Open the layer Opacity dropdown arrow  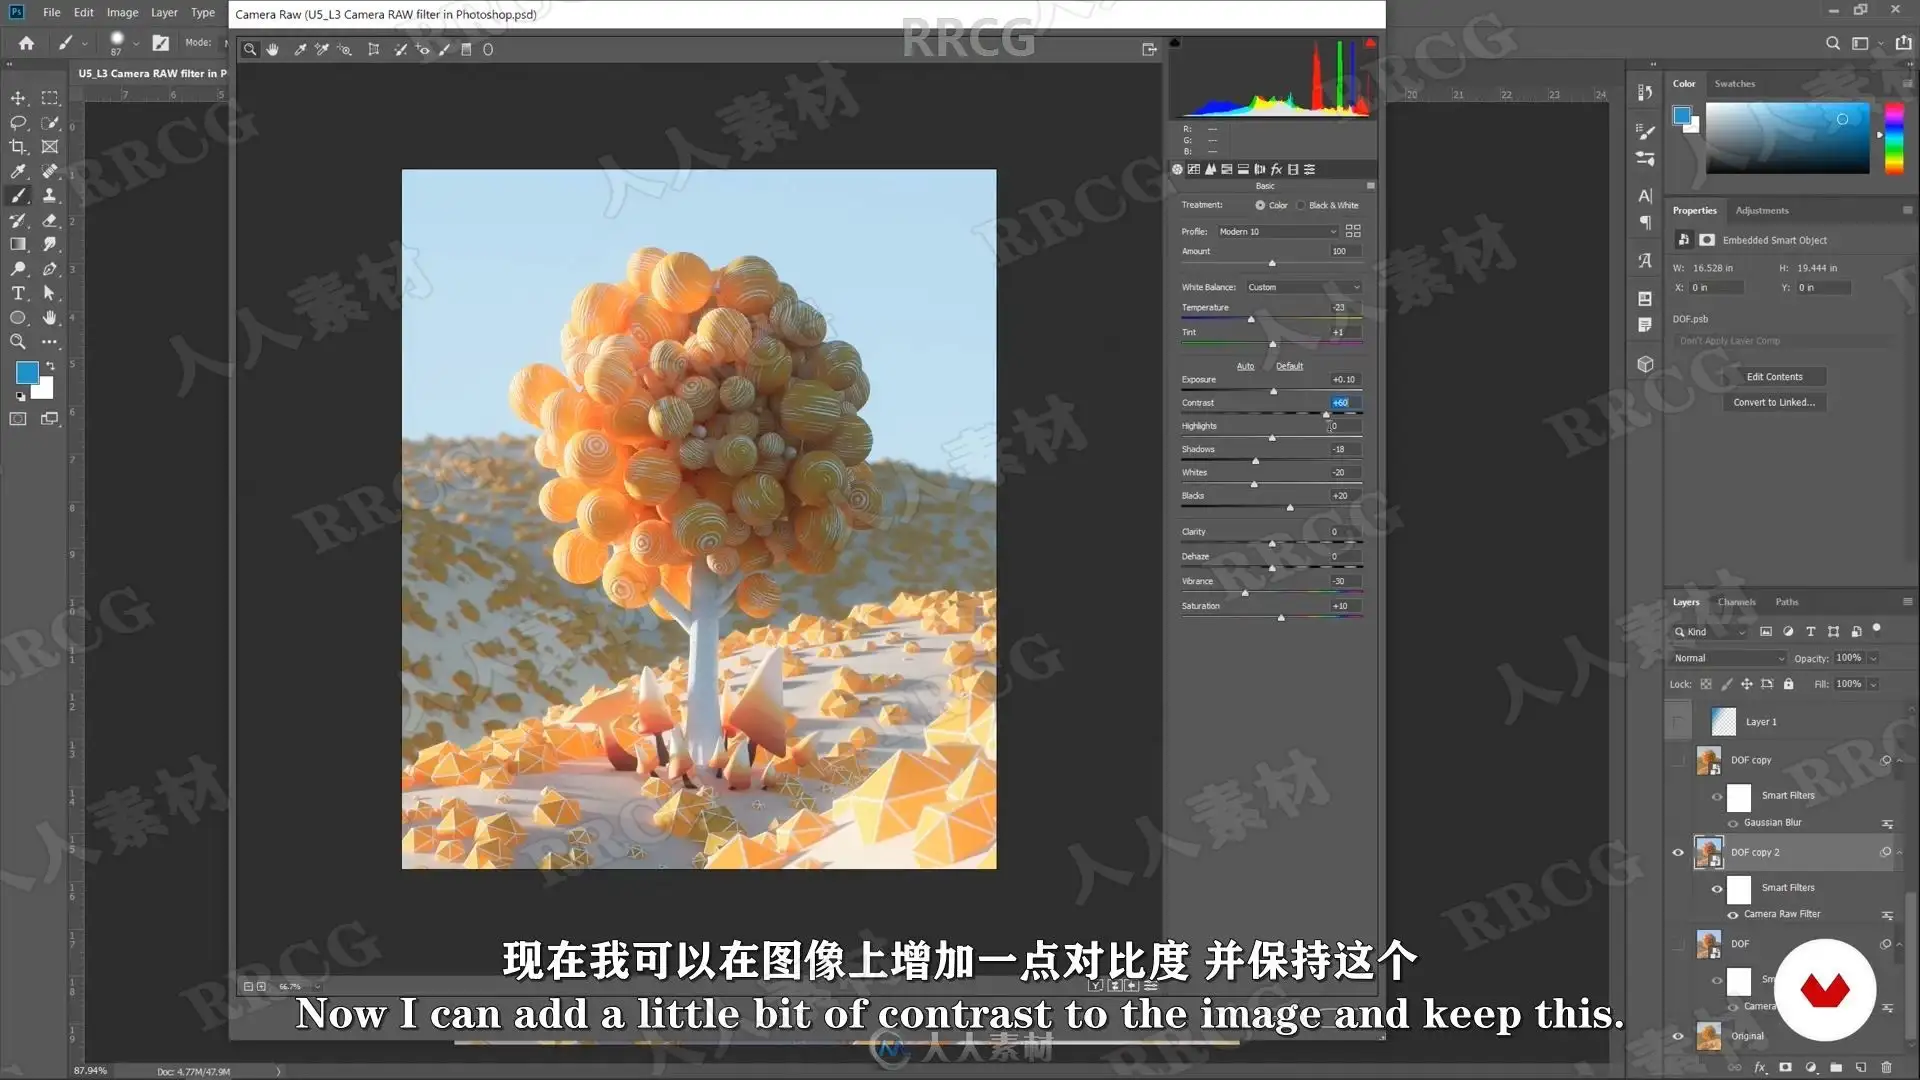[1873, 658]
